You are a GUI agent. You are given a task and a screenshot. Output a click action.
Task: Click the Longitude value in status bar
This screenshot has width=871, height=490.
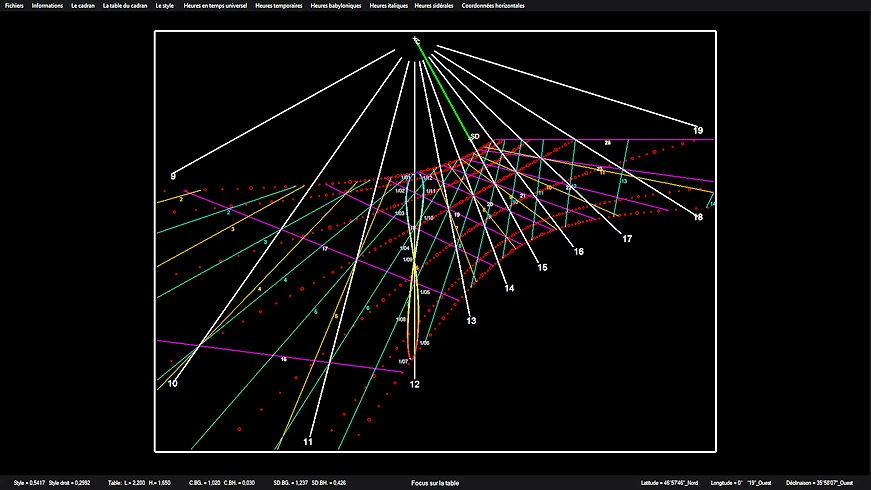(742, 483)
